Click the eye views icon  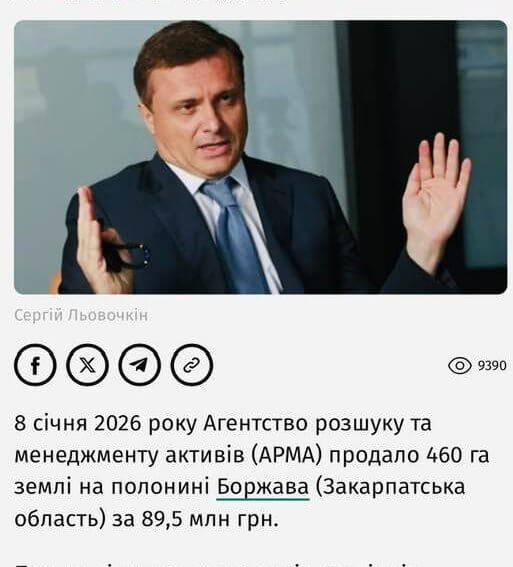(459, 366)
